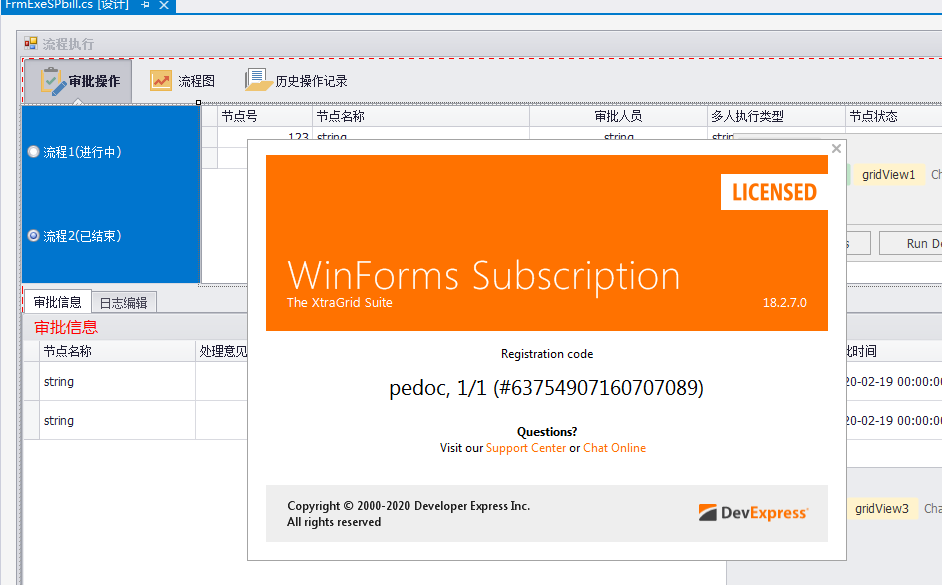Click the gridView1 label tag
The image size is (942, 585).
[x=888, y=174]
